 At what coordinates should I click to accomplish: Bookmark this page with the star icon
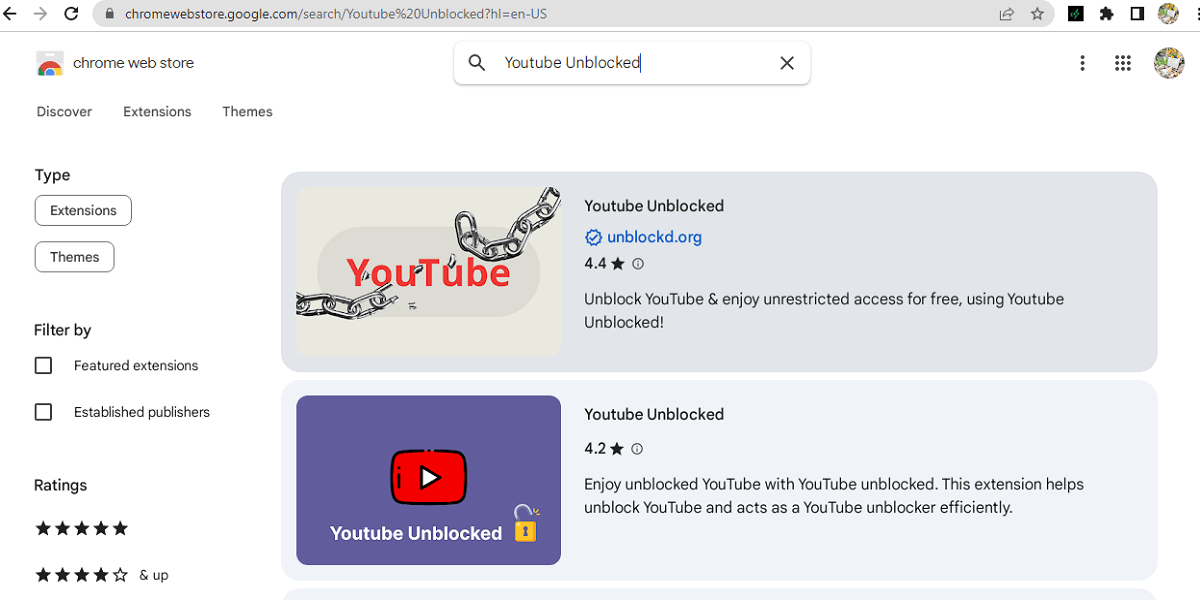[1037, 14]
